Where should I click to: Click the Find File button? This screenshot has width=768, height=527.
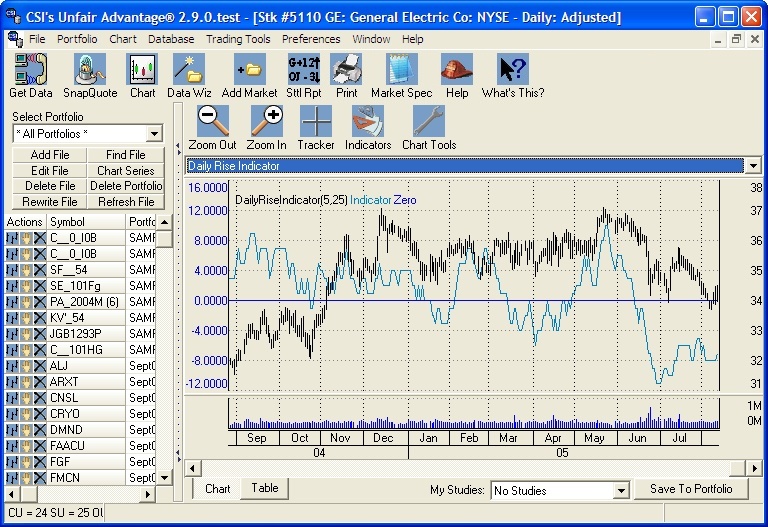(x=126, y=155)
